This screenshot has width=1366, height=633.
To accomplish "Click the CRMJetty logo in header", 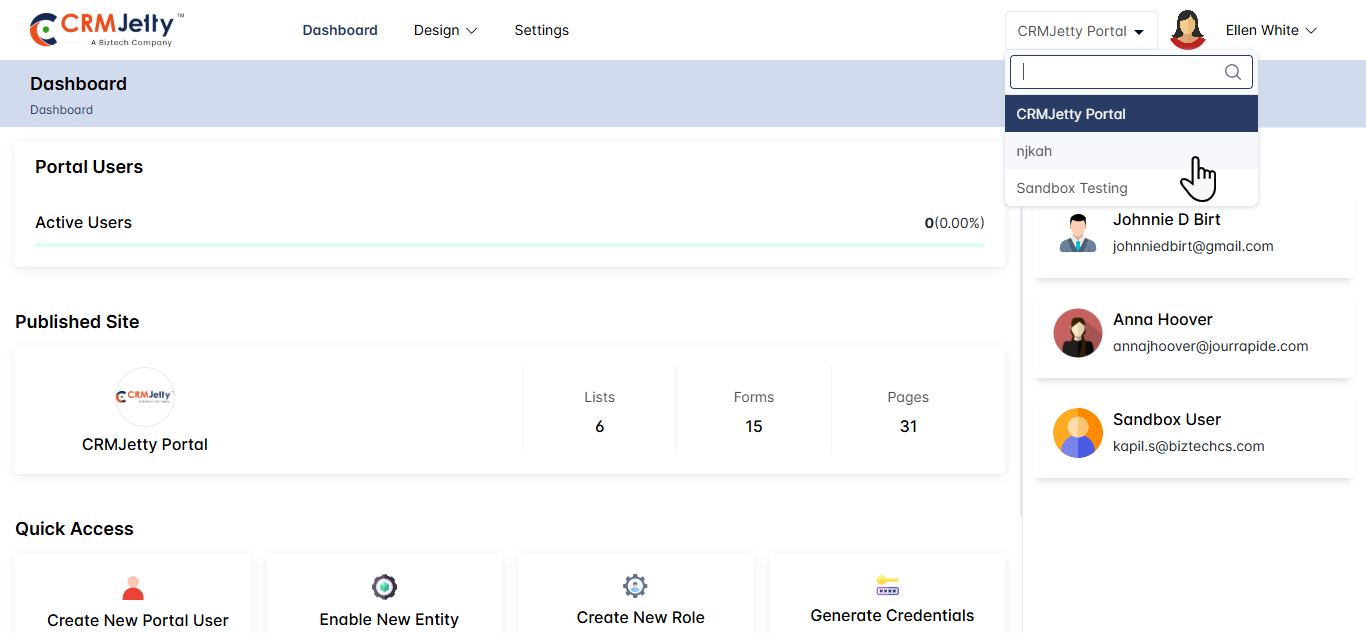I will [107, 30].
